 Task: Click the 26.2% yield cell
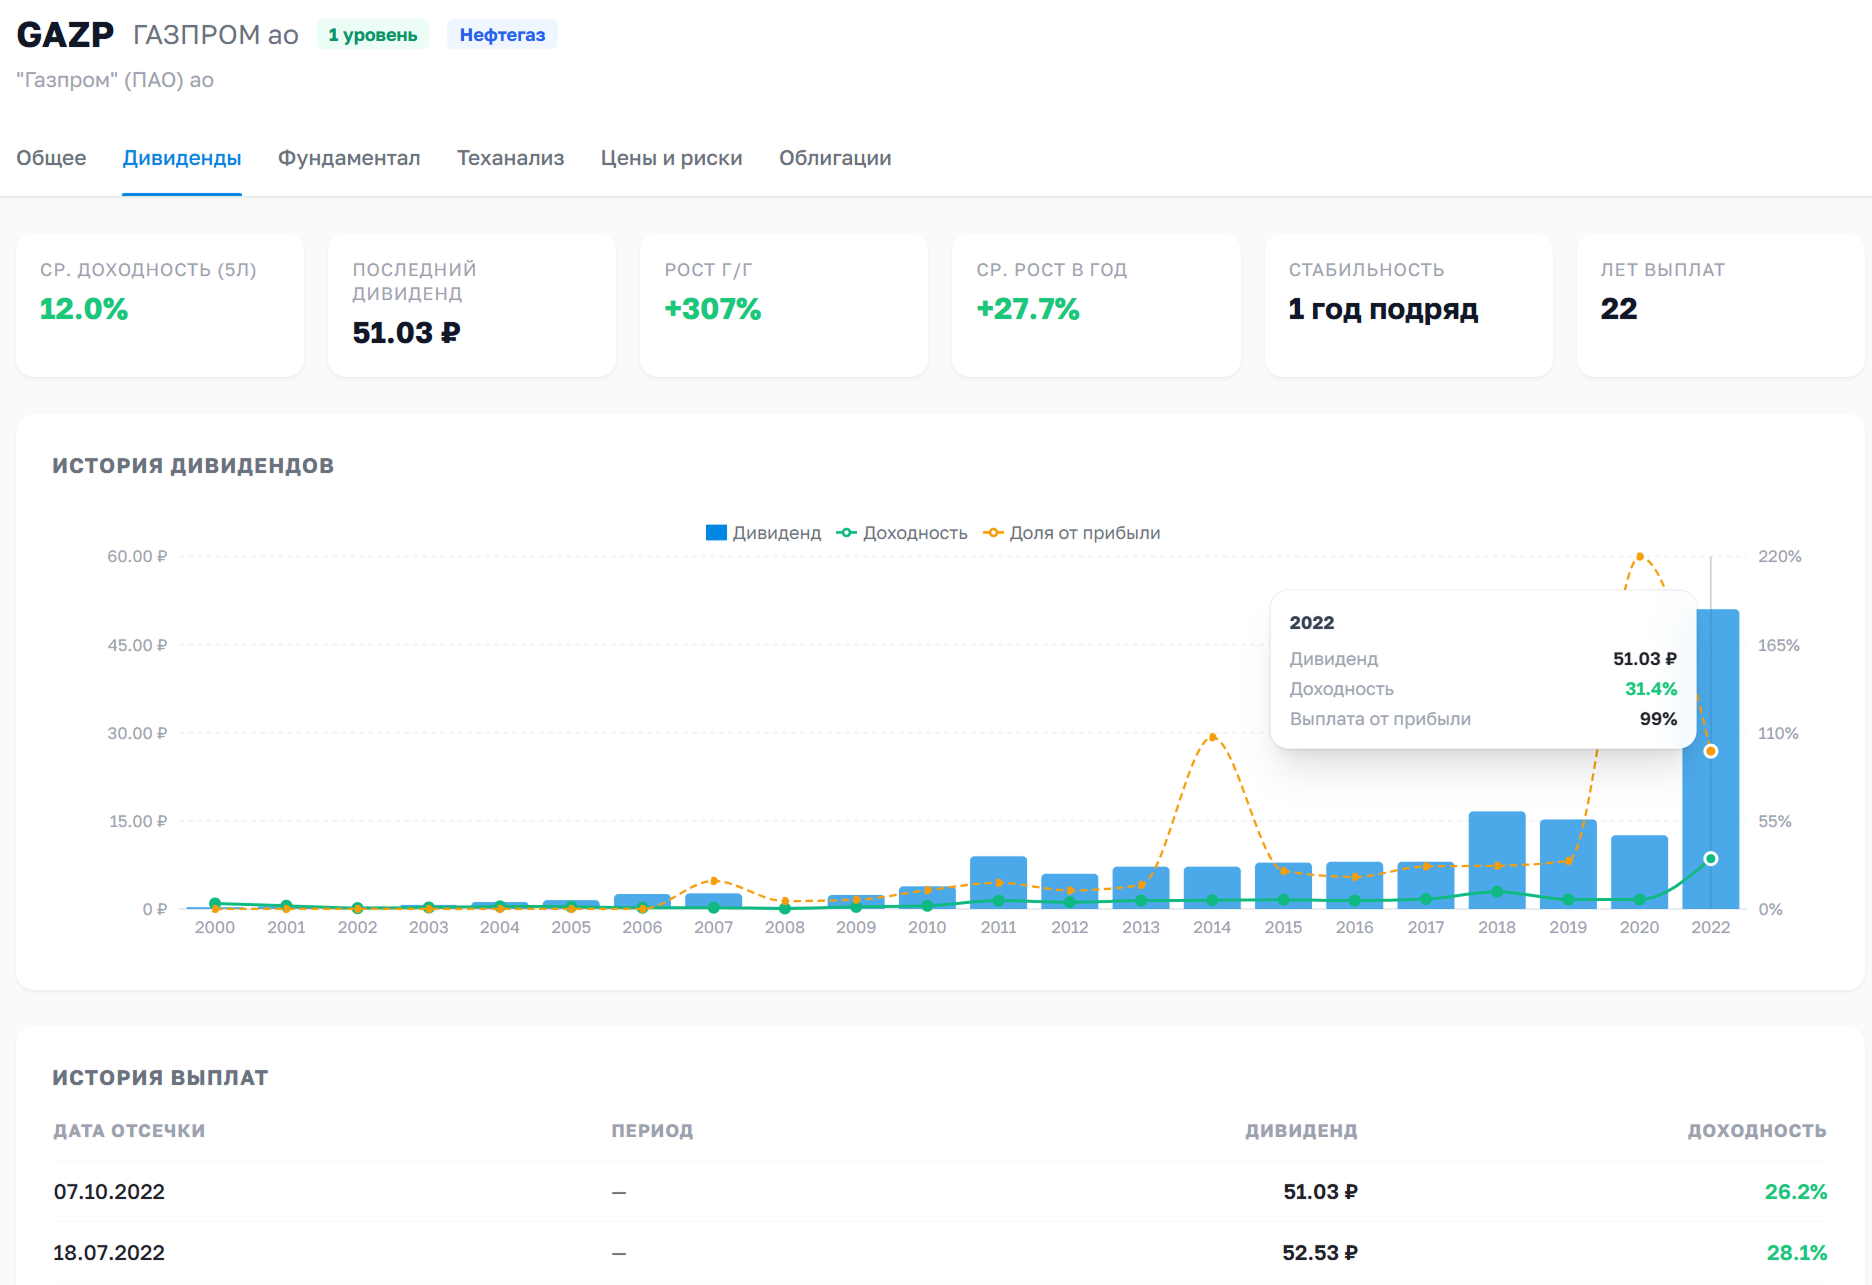[x=1796, y=1192]
